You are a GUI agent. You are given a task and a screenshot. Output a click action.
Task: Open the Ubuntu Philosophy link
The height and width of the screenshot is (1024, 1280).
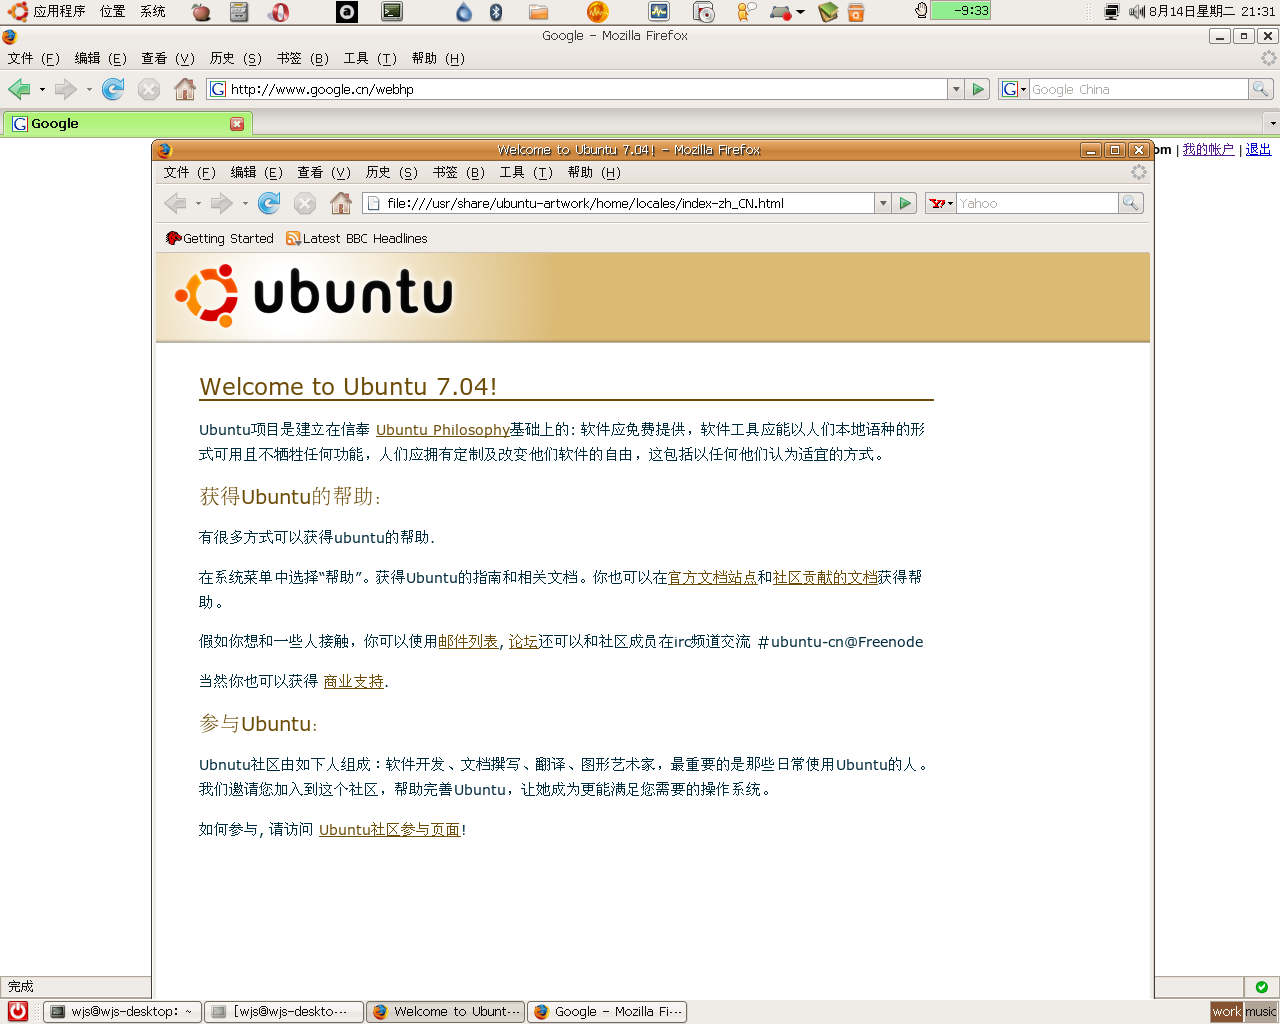(443, 430)
